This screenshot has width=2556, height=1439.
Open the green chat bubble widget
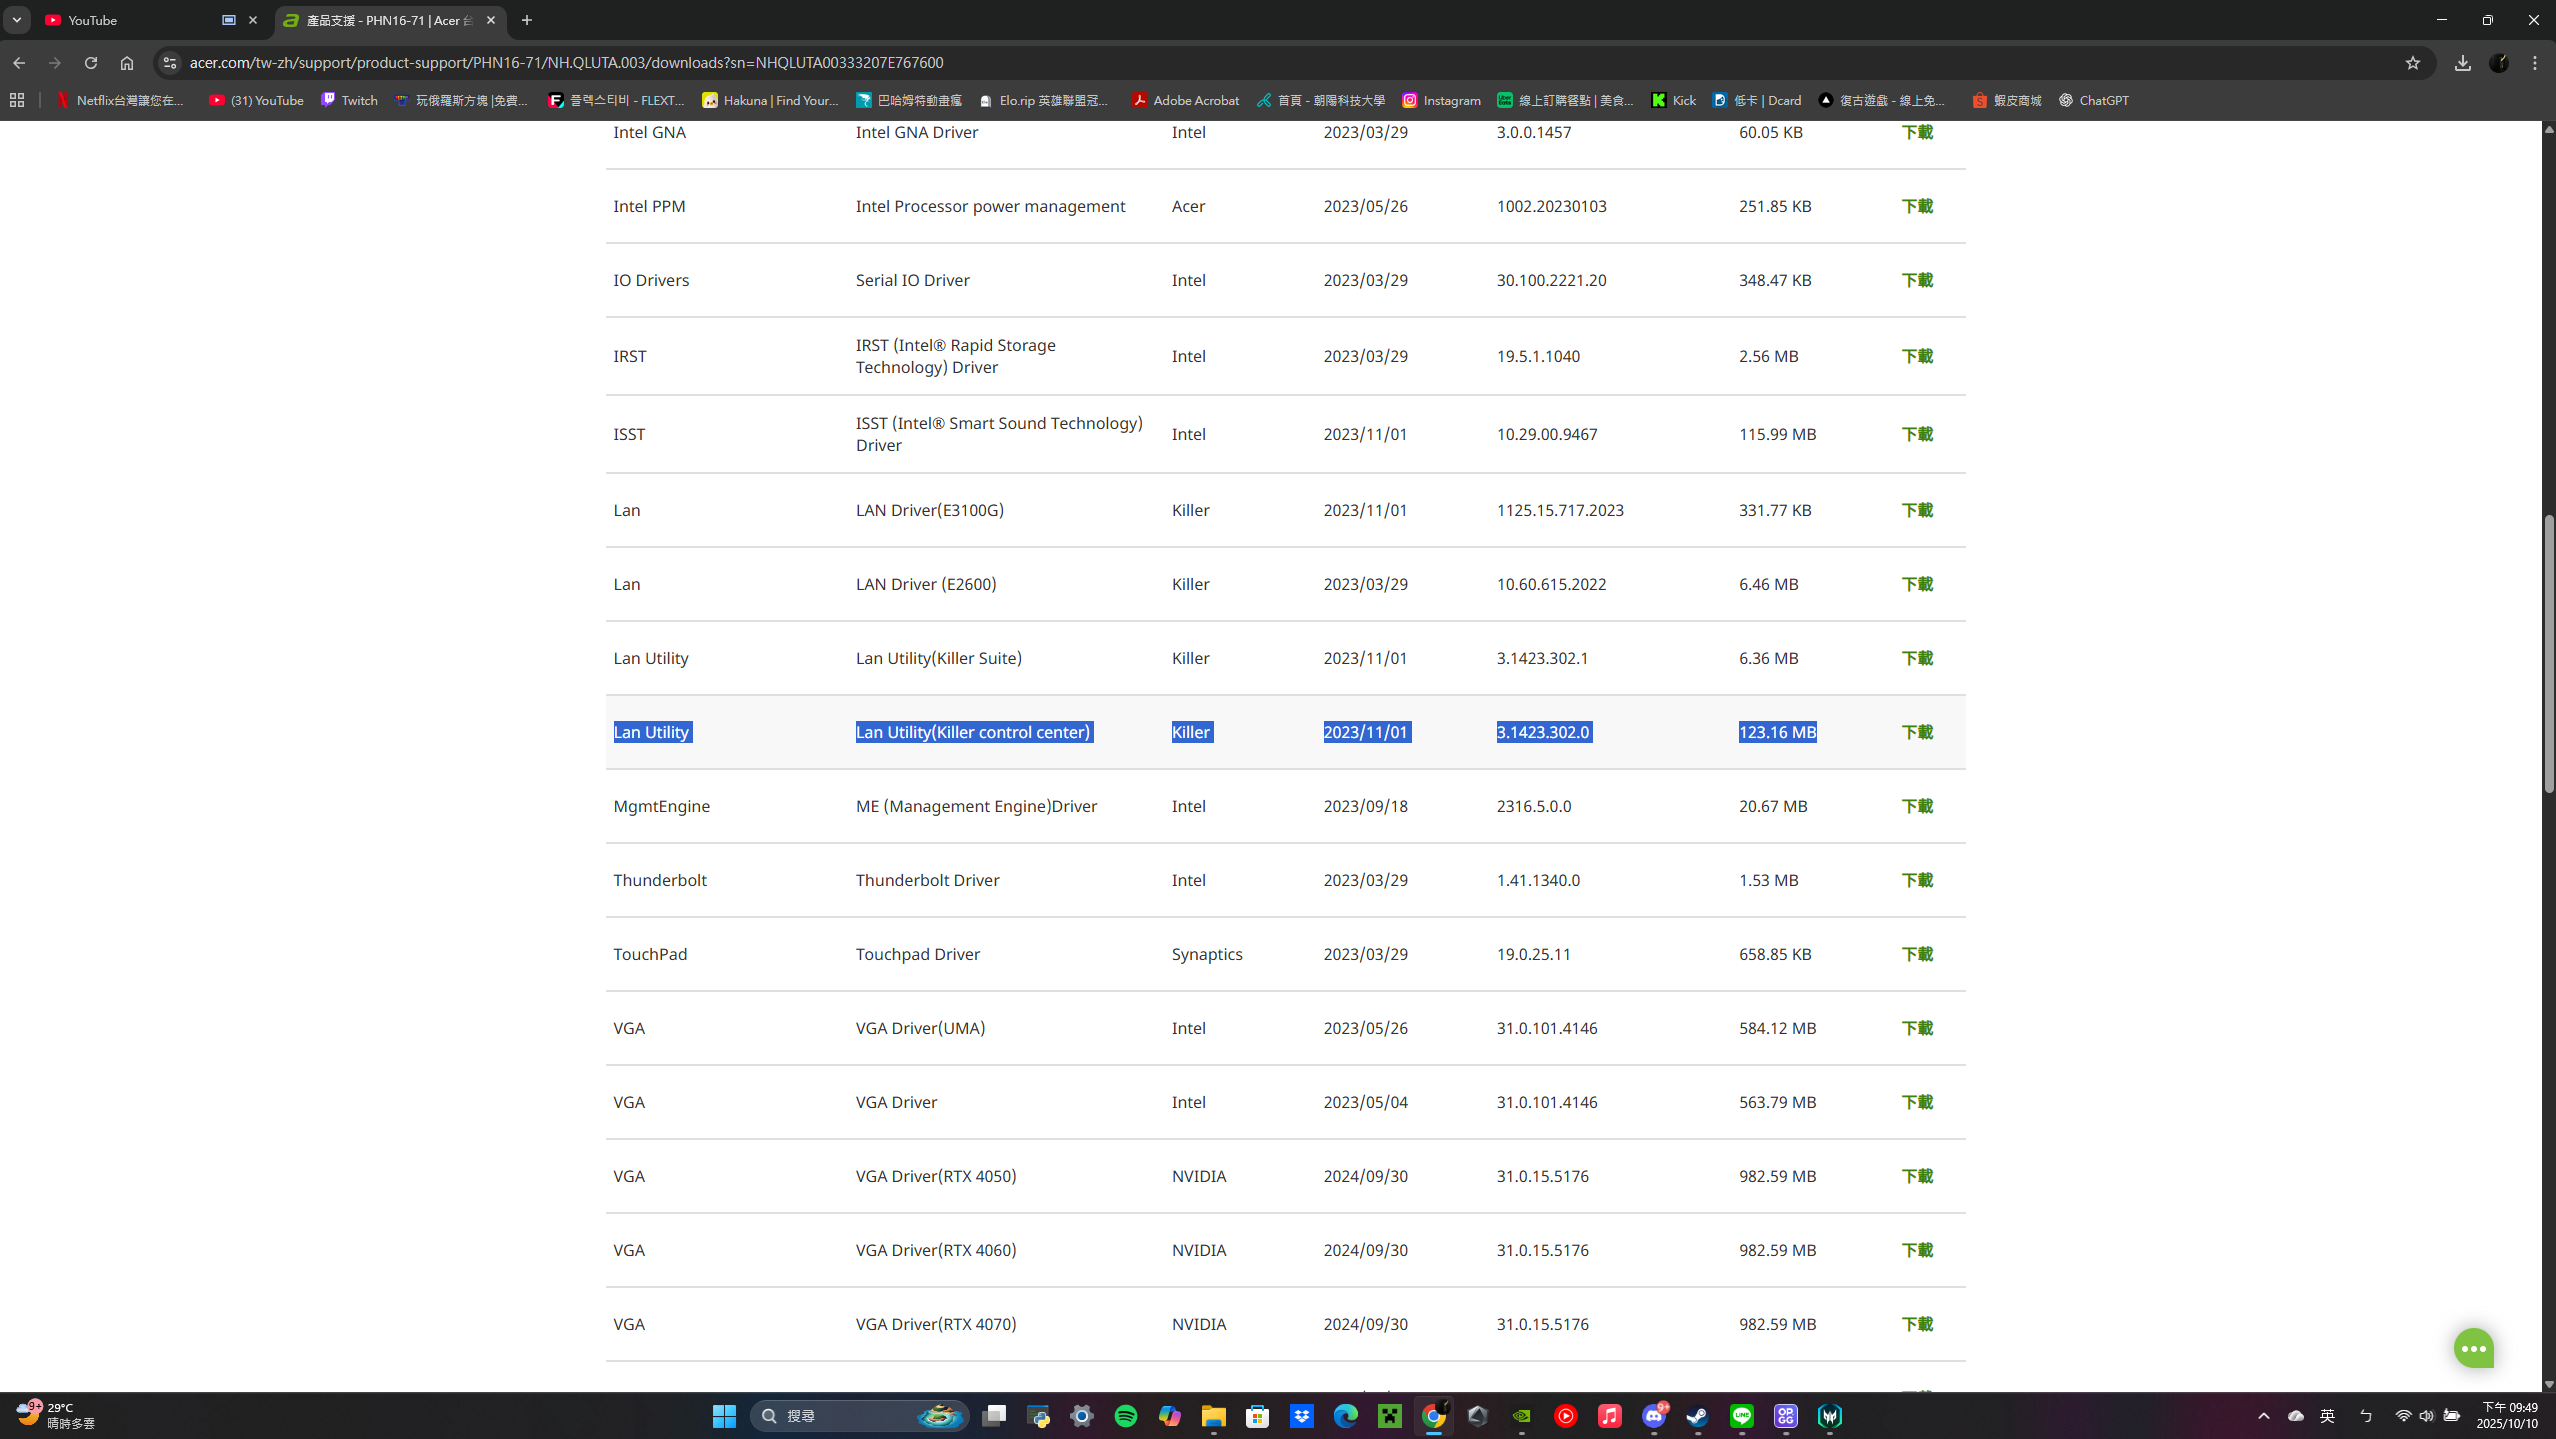pyautogui.click(x=2473, y=1348)
